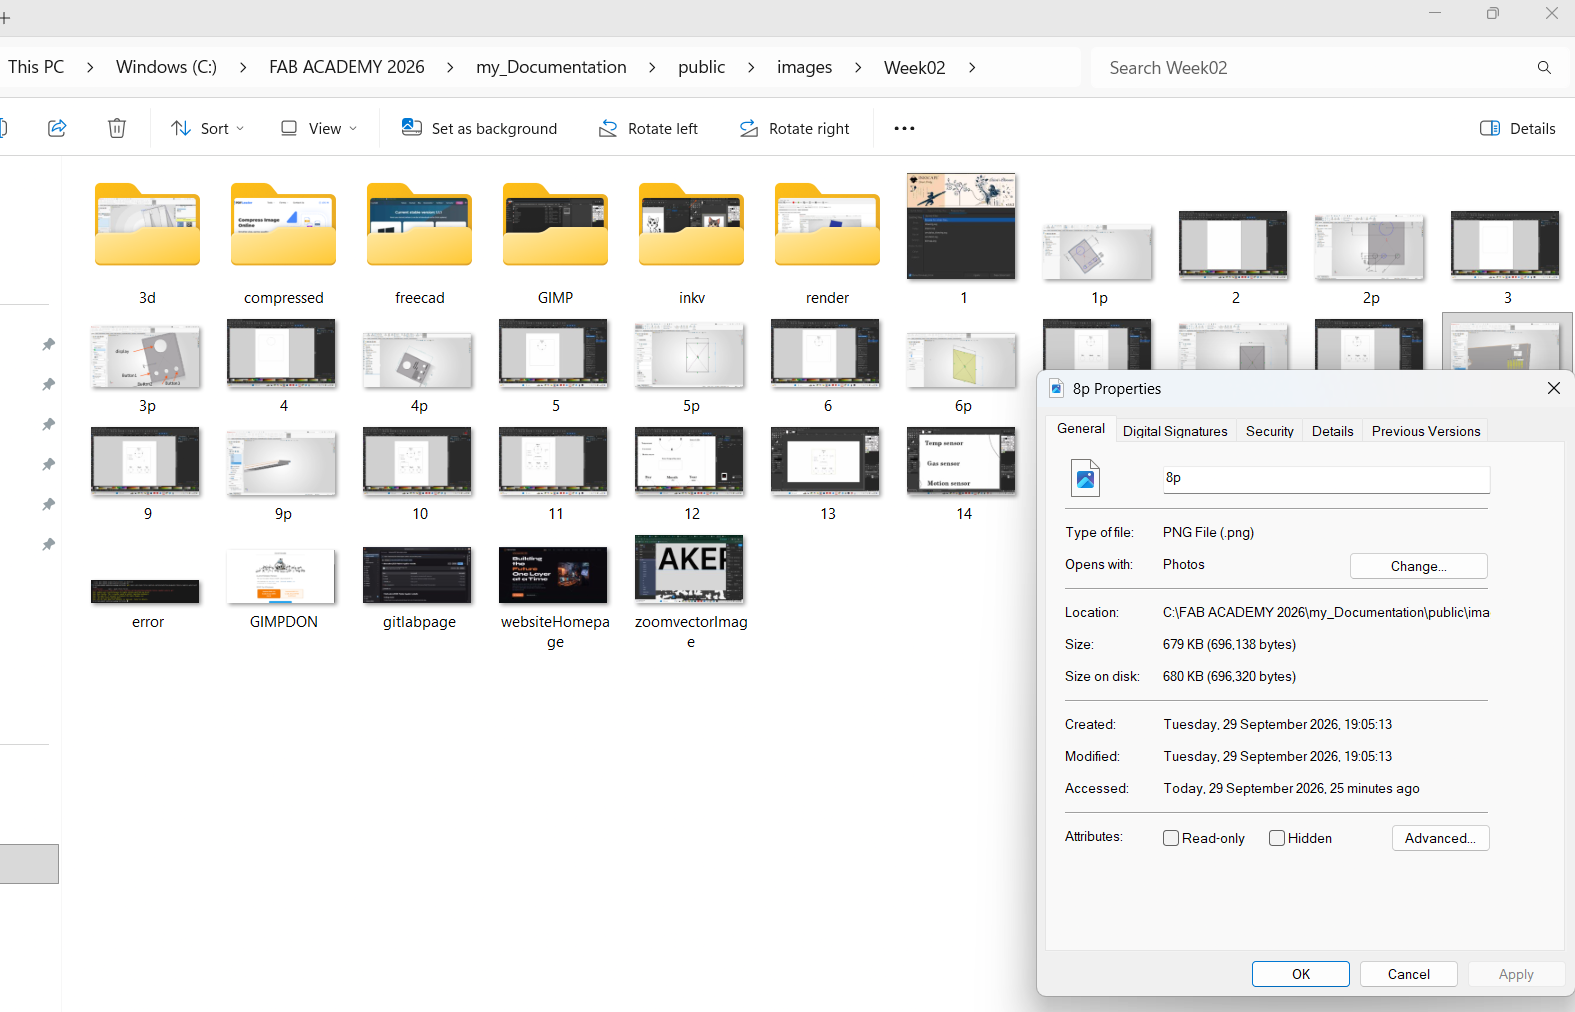Image resolution: width=1575 pixels, height=1012 pixels.
Task: Switch to the Previous Versions tab
Action: [x=1425, y=431]
